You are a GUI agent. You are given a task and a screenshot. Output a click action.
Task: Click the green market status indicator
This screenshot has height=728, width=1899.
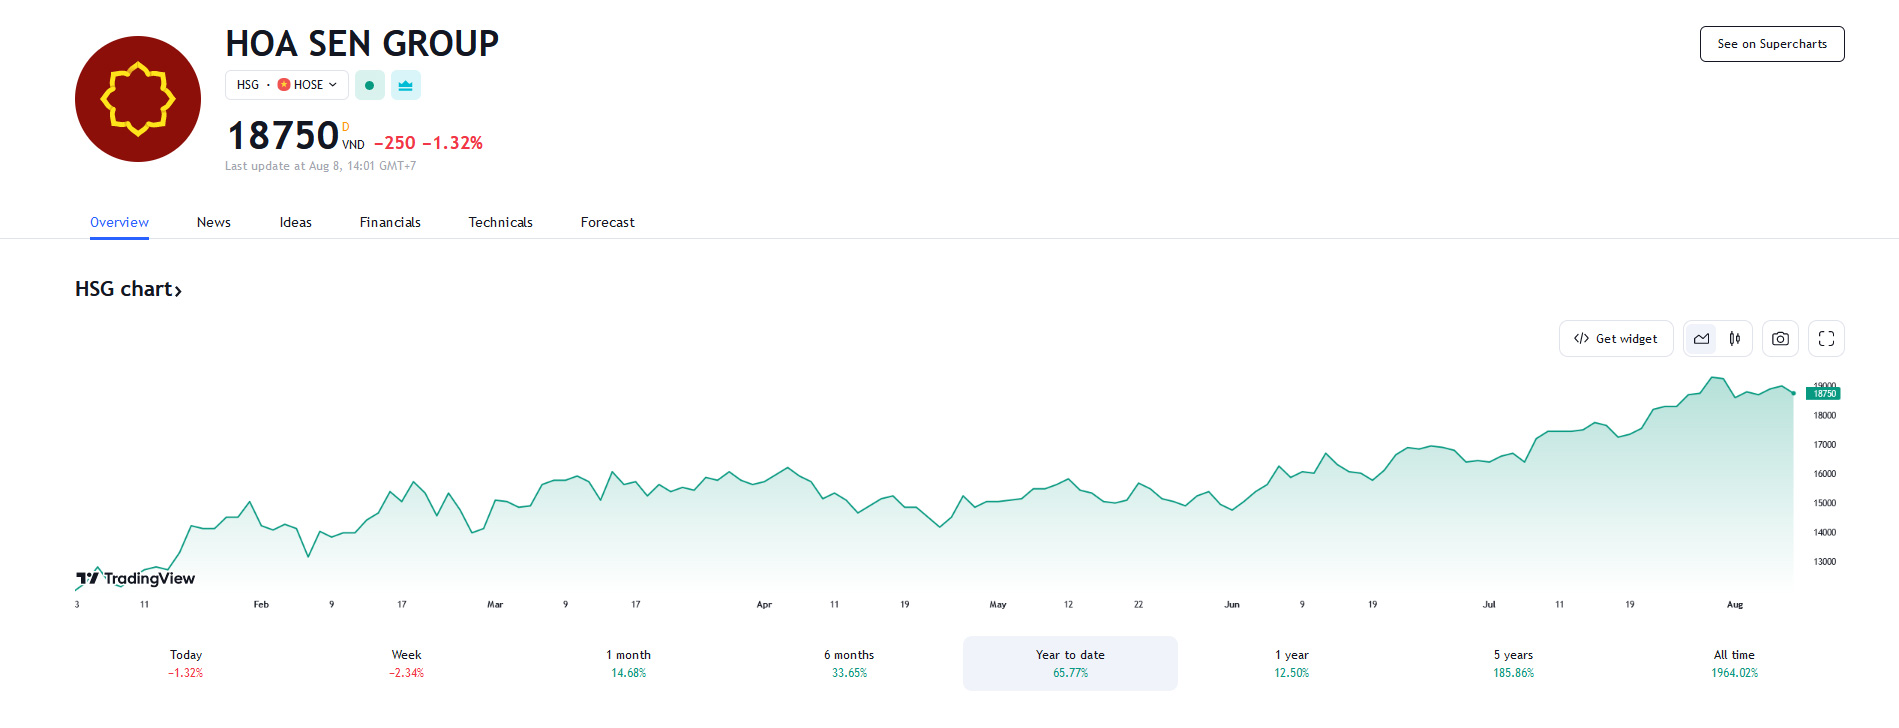pos(369,86)
